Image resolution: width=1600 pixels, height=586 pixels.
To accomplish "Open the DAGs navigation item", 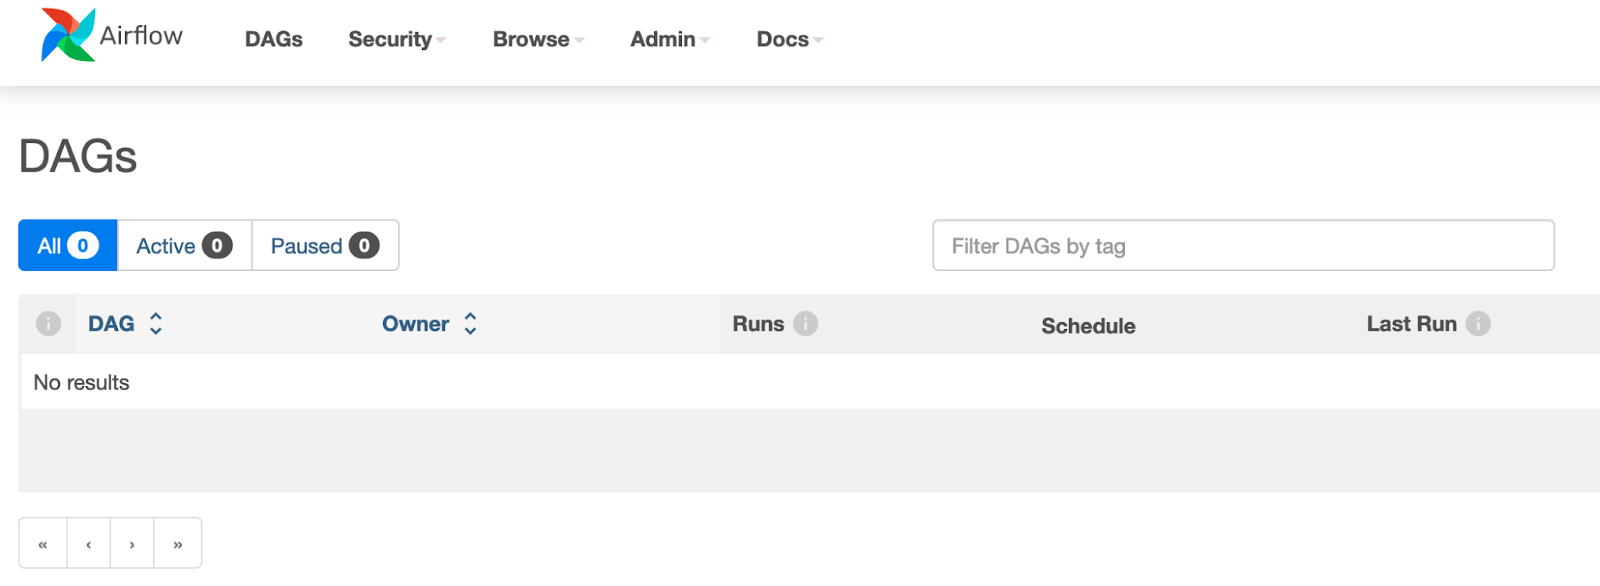I will point(274,40).
